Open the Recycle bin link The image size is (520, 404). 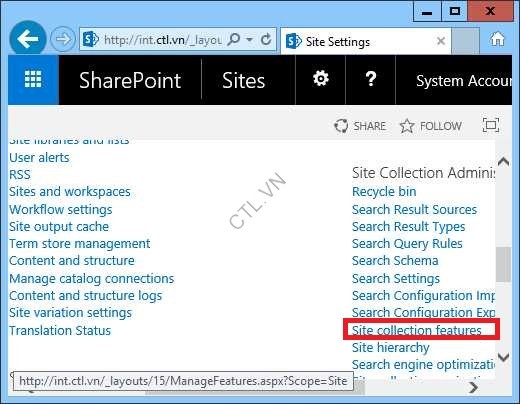coord(384,192)
